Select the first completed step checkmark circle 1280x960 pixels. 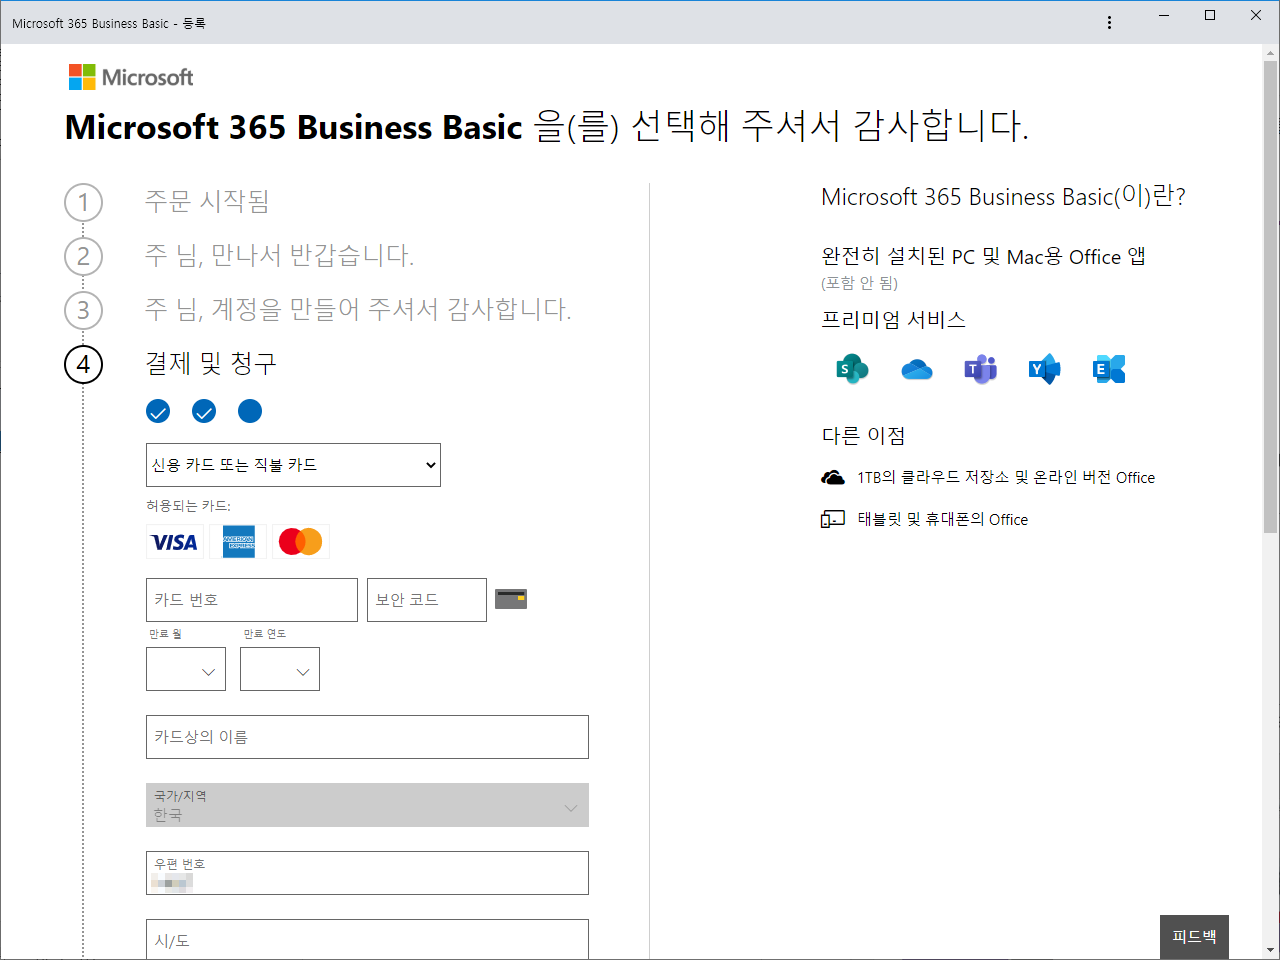point(158,411)
